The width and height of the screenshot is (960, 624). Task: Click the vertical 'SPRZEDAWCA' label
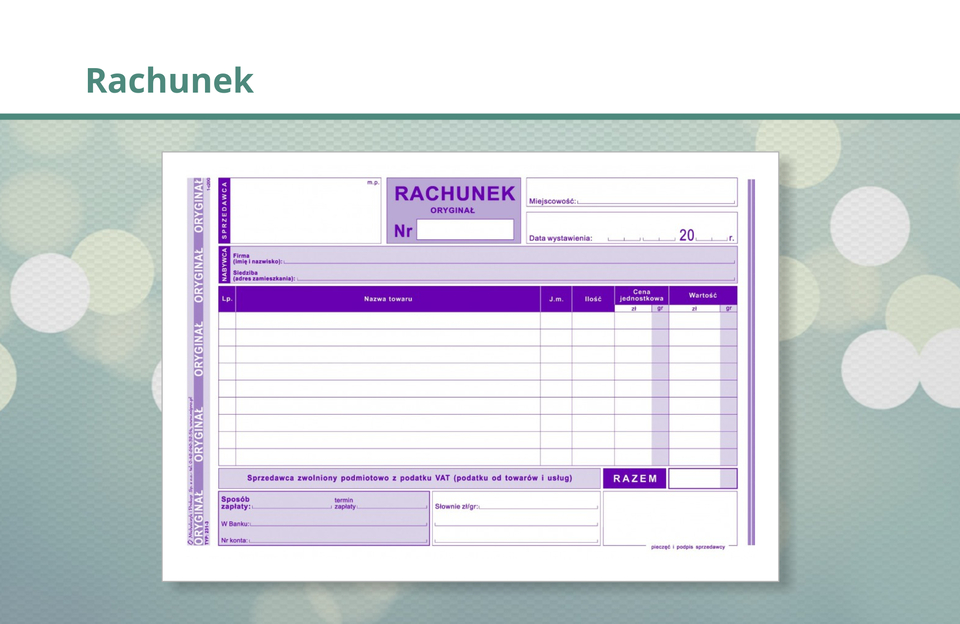coord(224,211)
